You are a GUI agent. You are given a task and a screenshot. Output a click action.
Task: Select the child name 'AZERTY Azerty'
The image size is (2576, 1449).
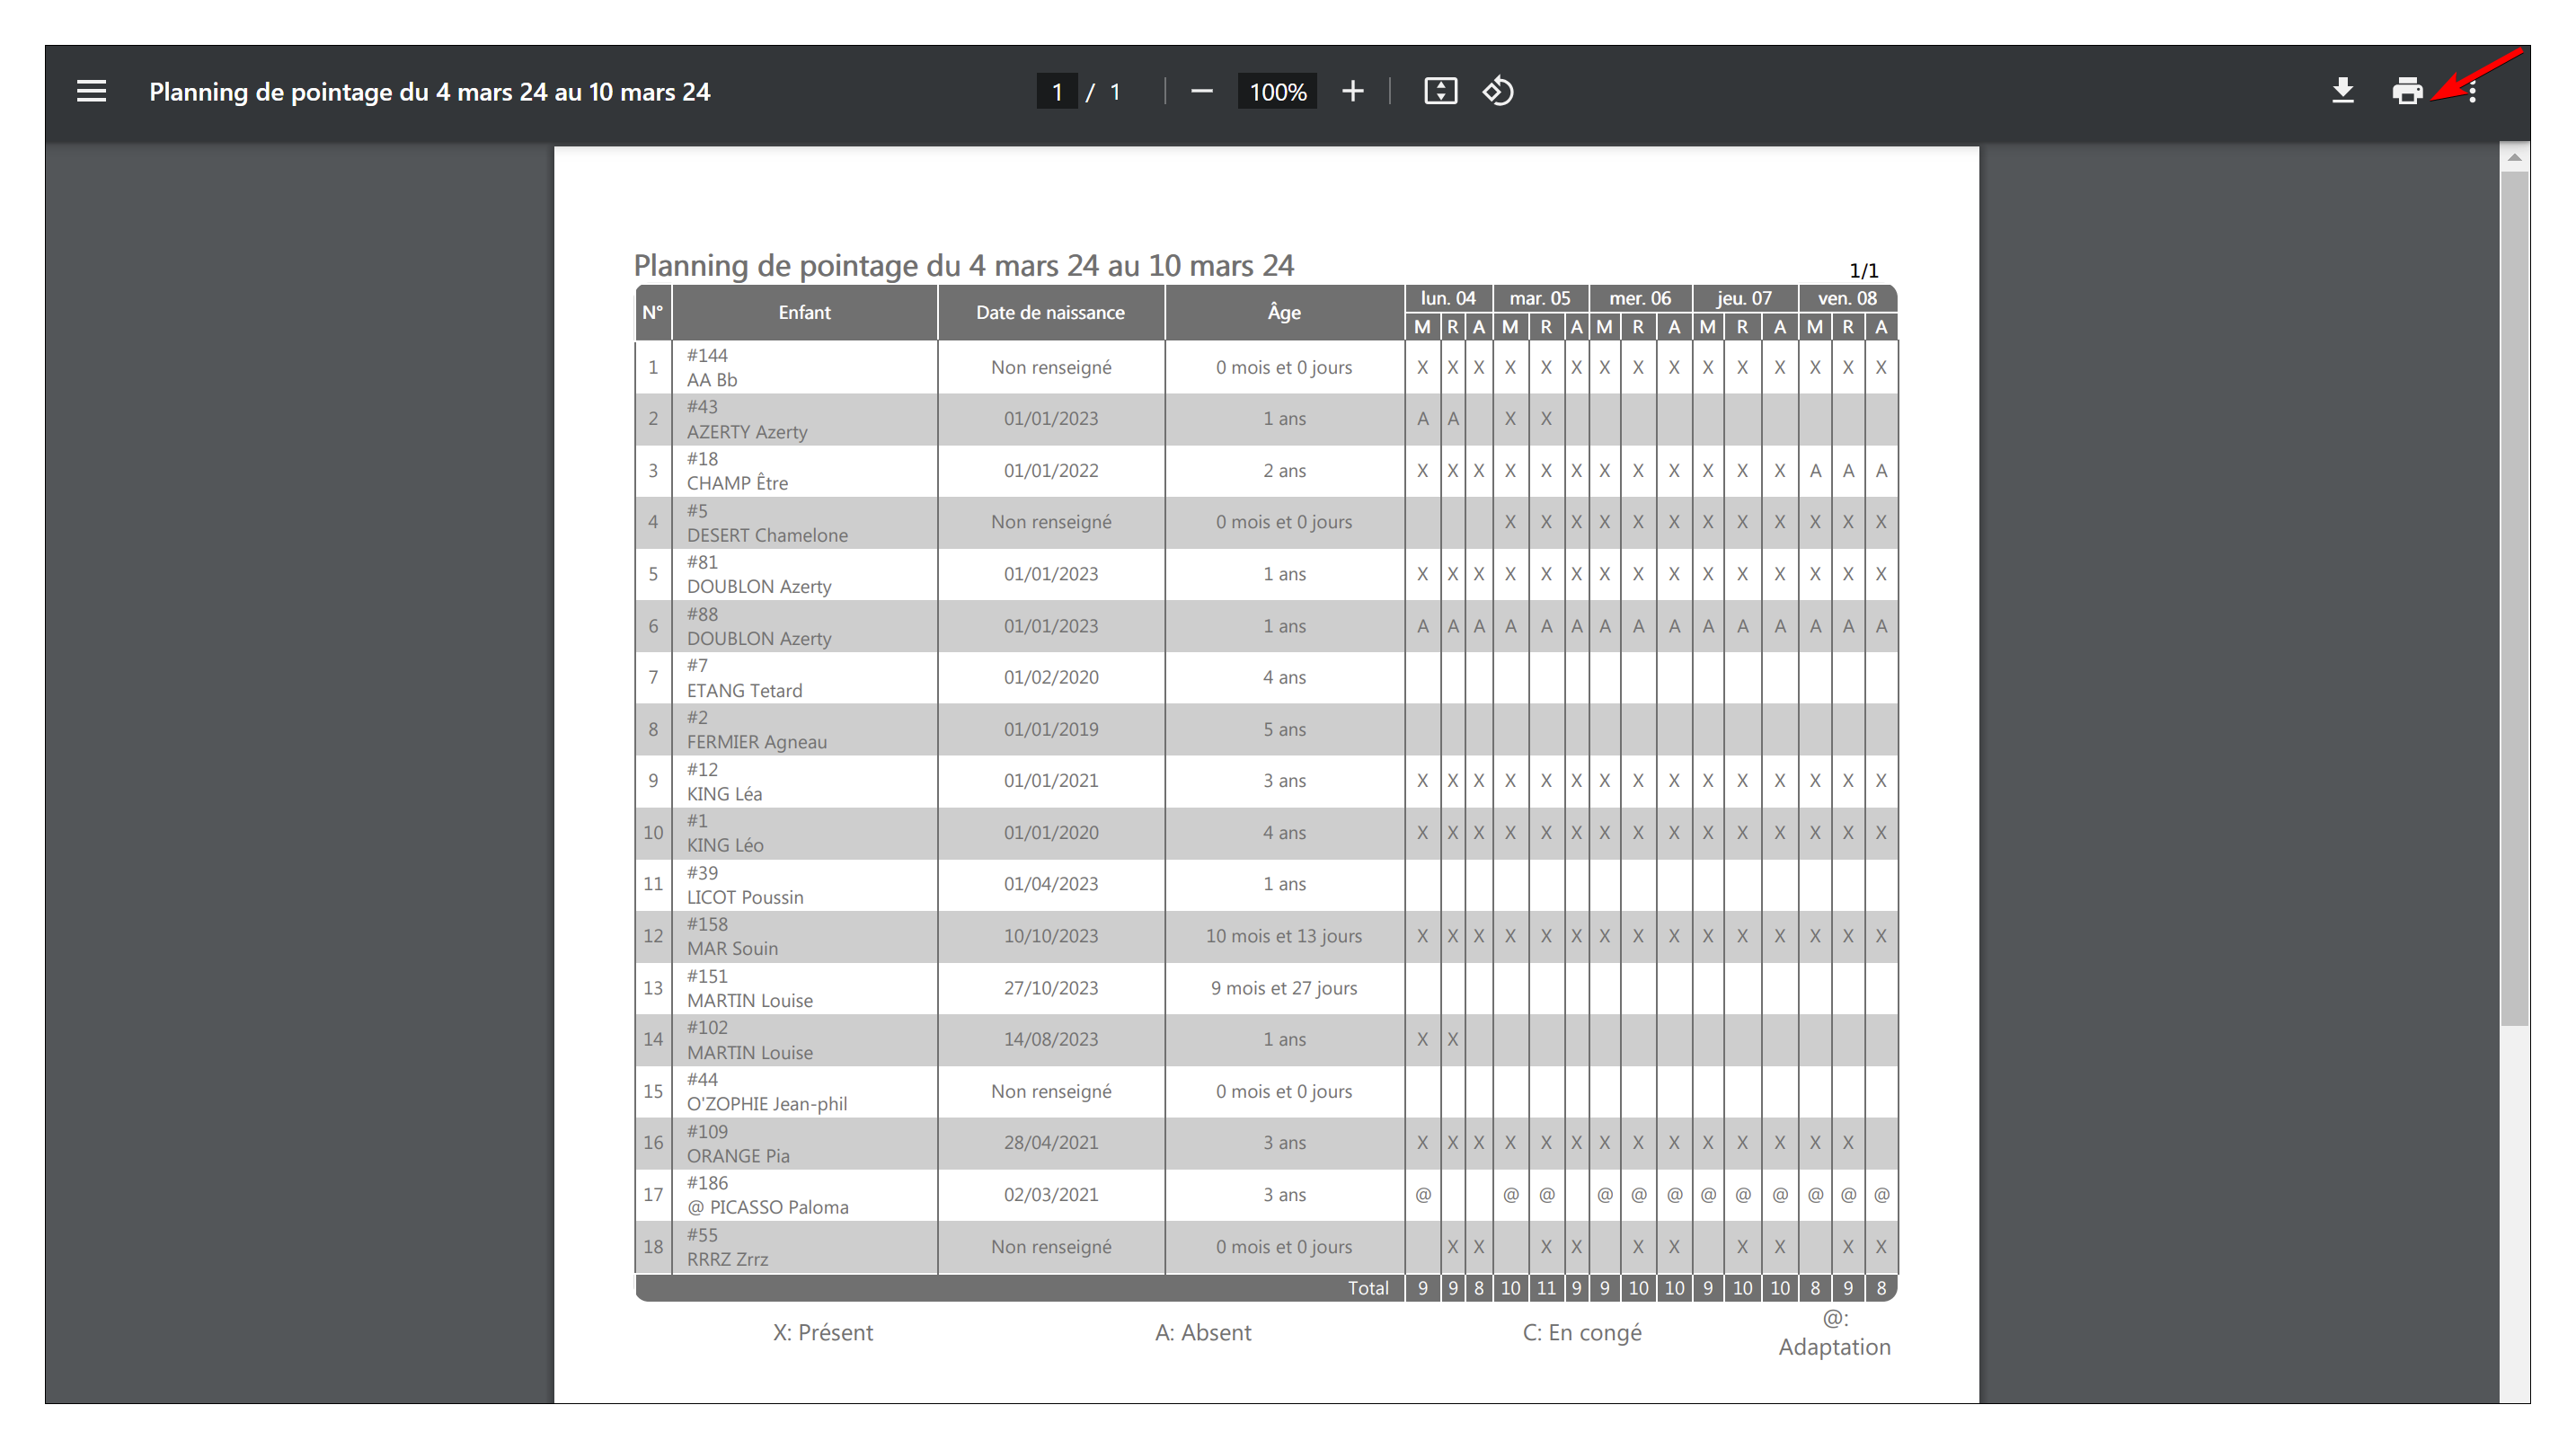[x=747, y=432]
